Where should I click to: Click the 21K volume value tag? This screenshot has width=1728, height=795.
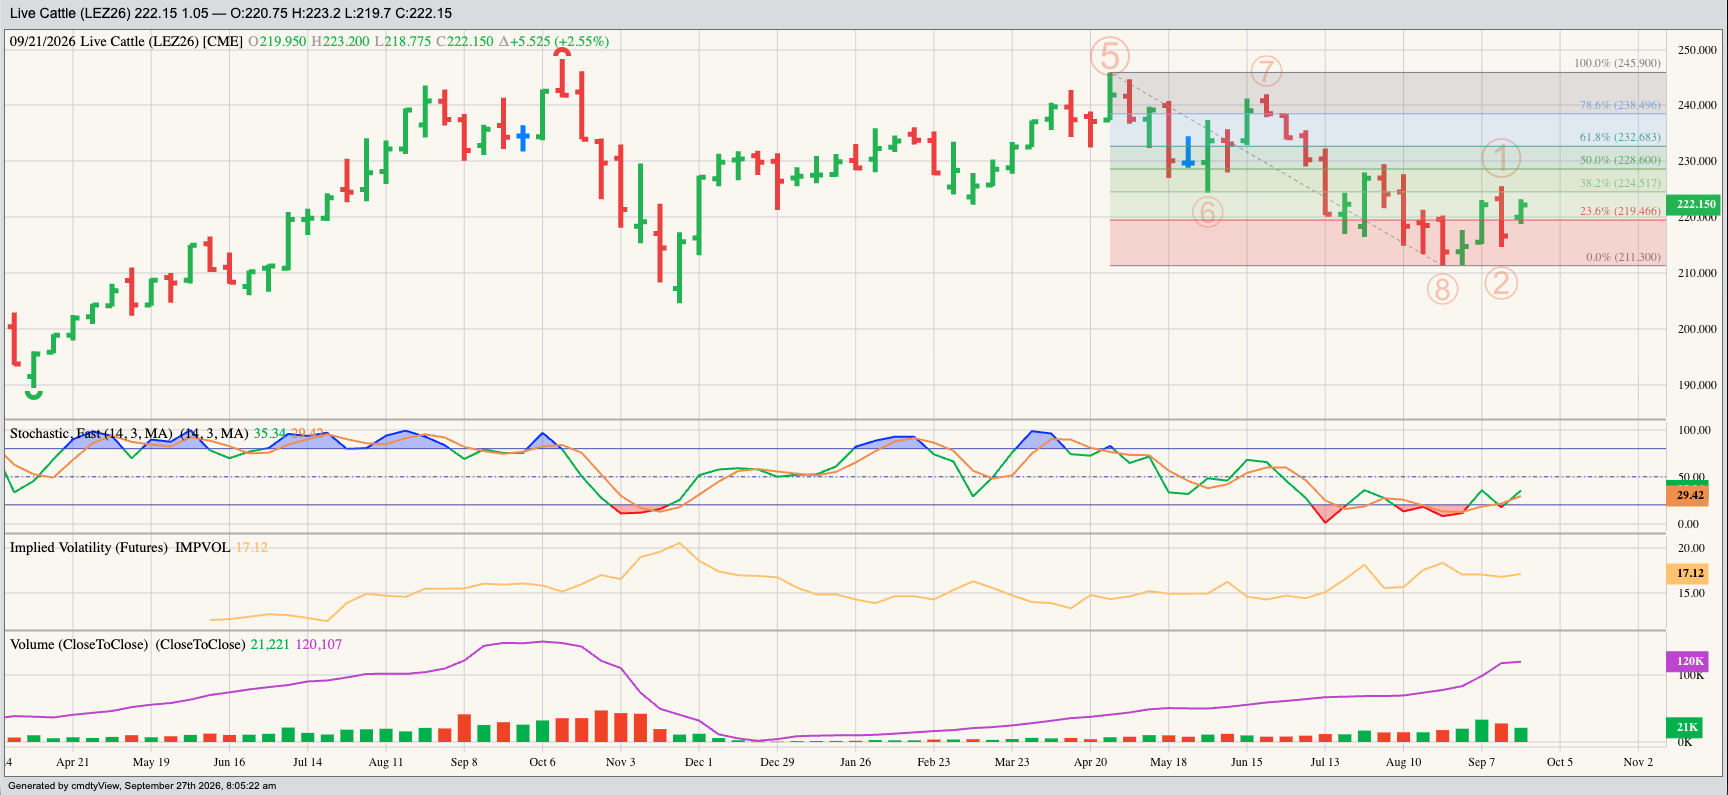[x=1689, y=727]
